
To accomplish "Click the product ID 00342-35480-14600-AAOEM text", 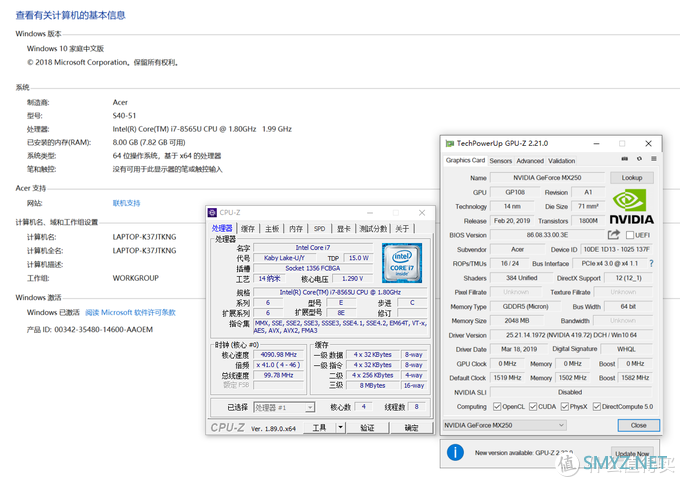I will [x=104, y=330].
